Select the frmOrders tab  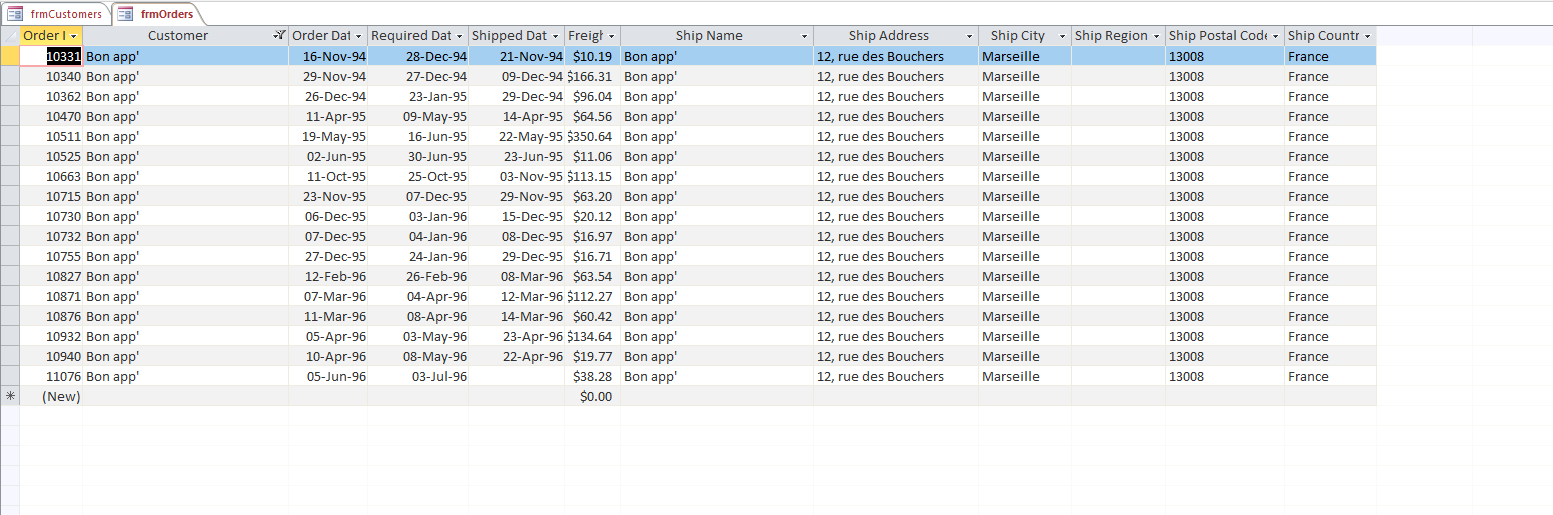click(166, 14)
